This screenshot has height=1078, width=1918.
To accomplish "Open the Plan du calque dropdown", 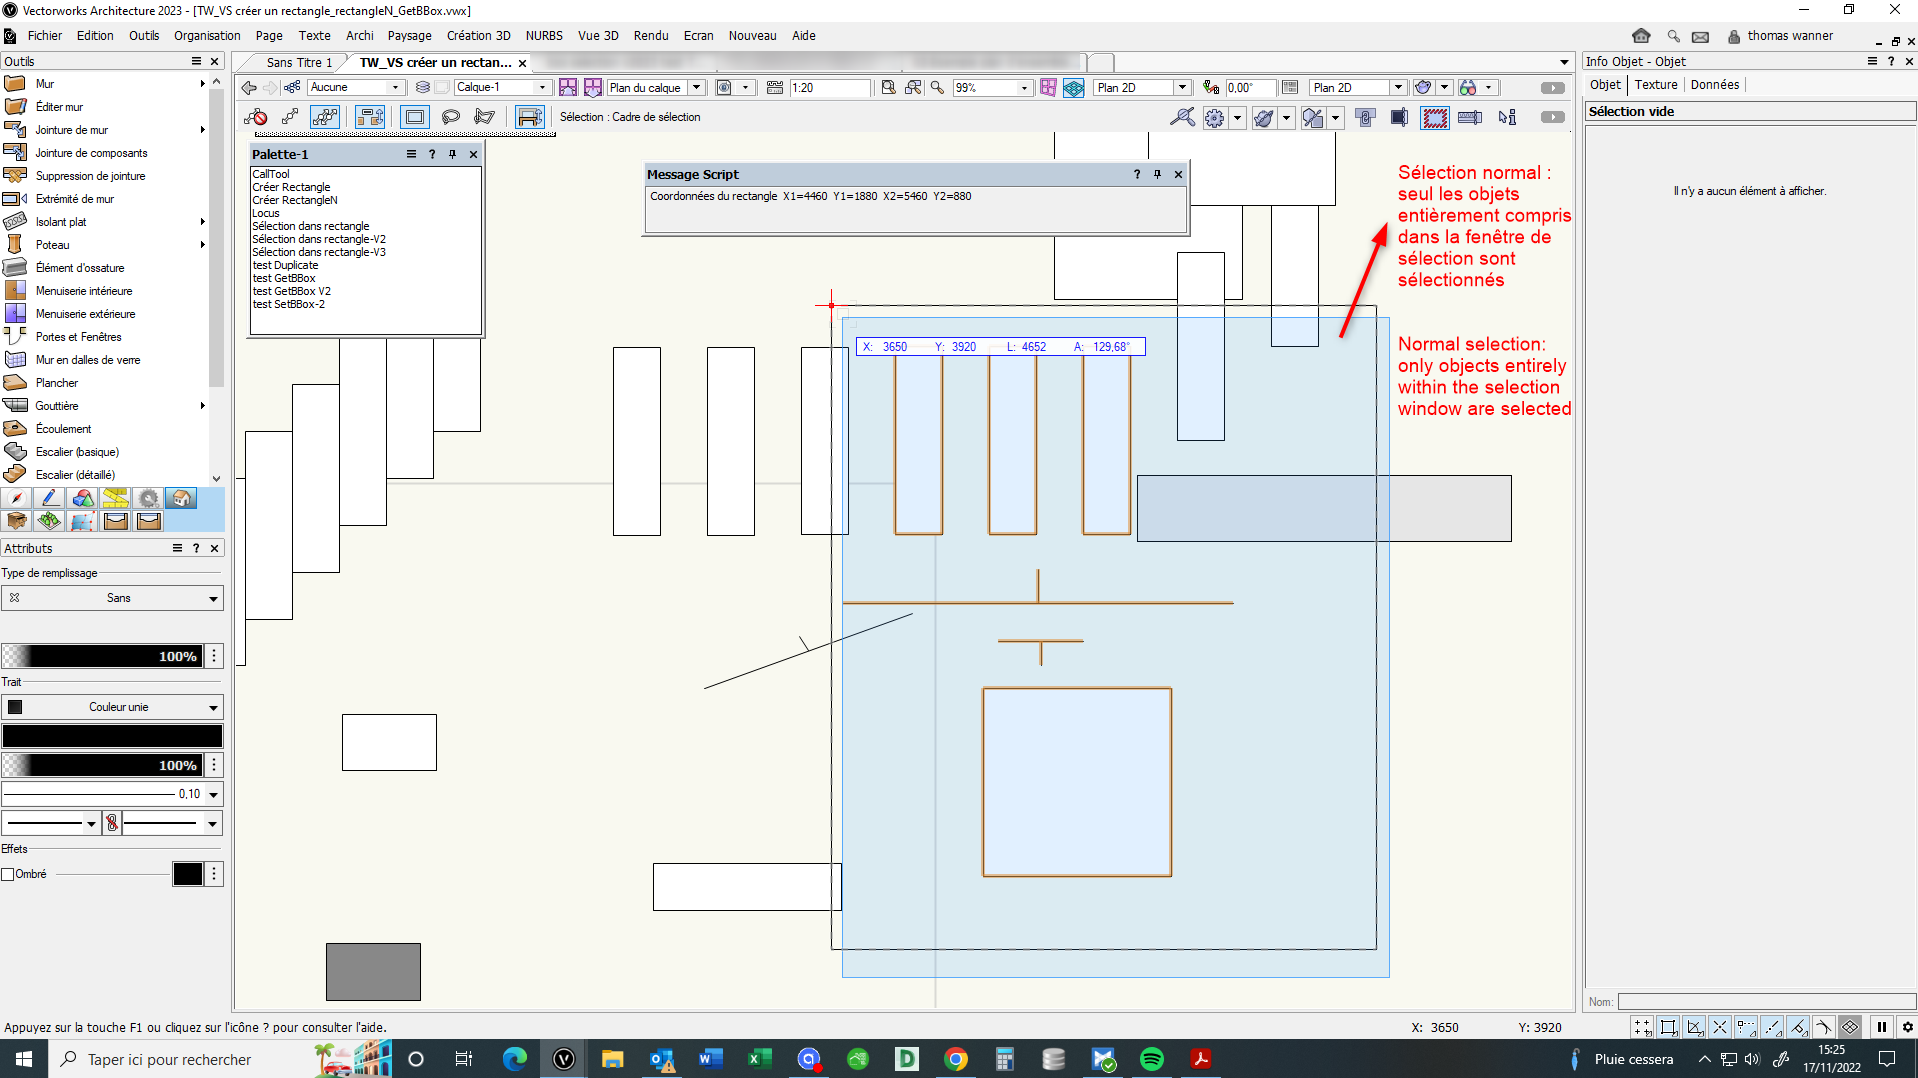I will (656, 88).
